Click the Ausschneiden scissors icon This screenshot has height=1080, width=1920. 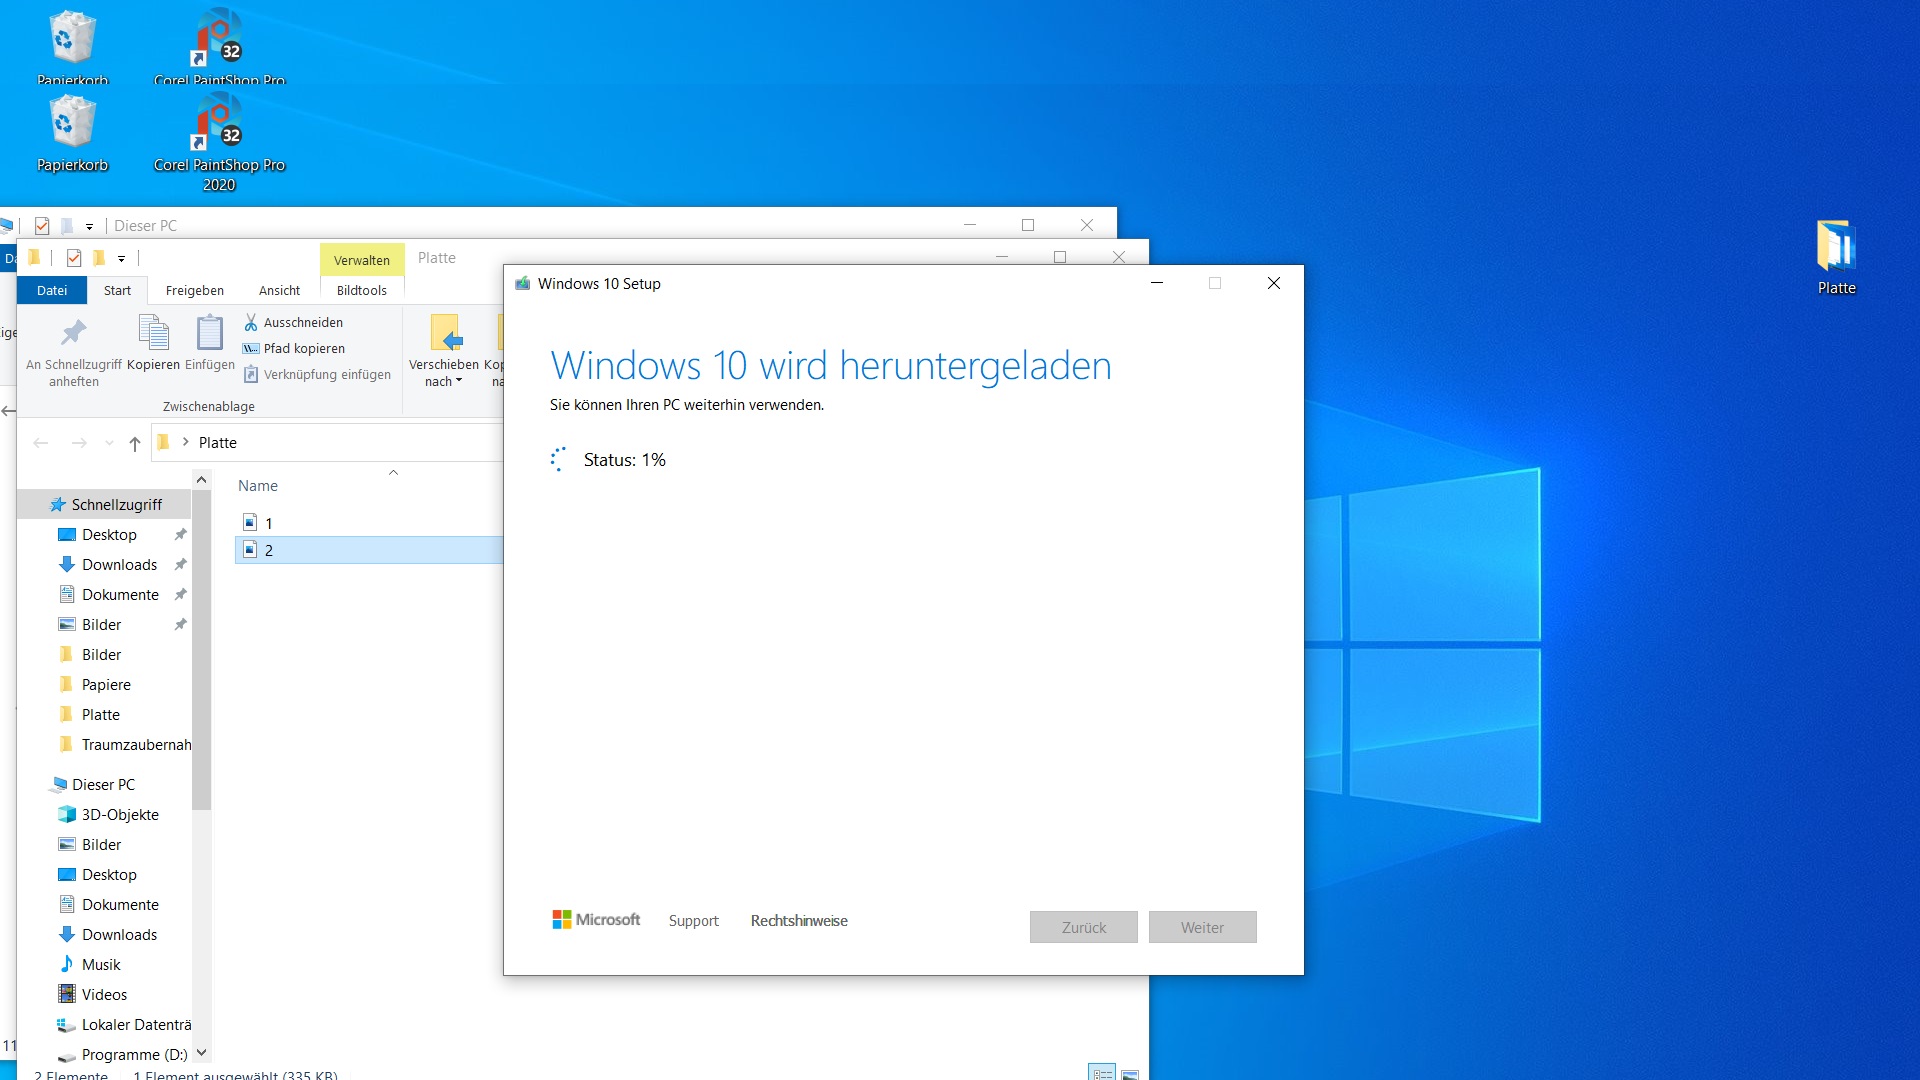pos(251,322)
